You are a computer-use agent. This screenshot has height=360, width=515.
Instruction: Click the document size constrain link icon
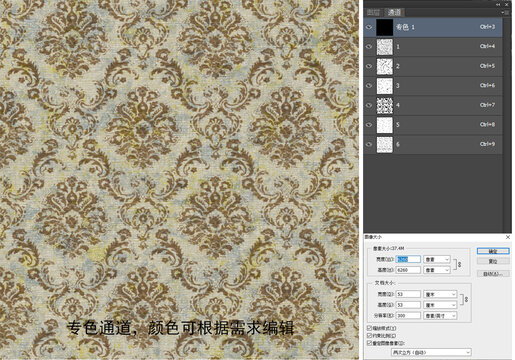click(x=466, y=299)
